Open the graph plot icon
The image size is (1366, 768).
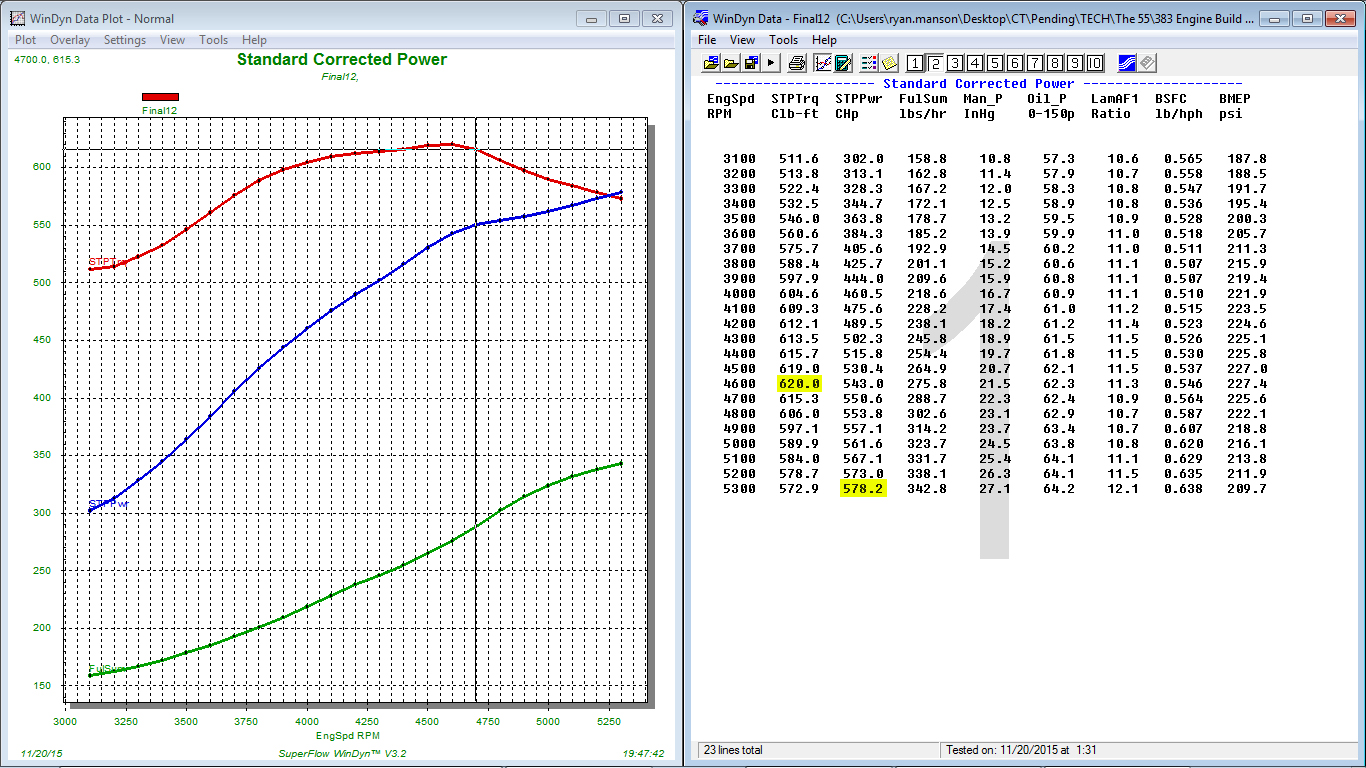pyautogui.click(x=823, y=63)
